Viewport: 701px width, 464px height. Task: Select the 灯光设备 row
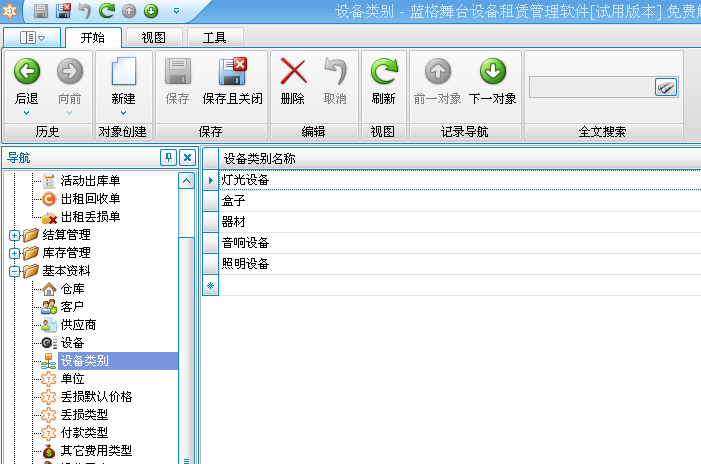460,180
